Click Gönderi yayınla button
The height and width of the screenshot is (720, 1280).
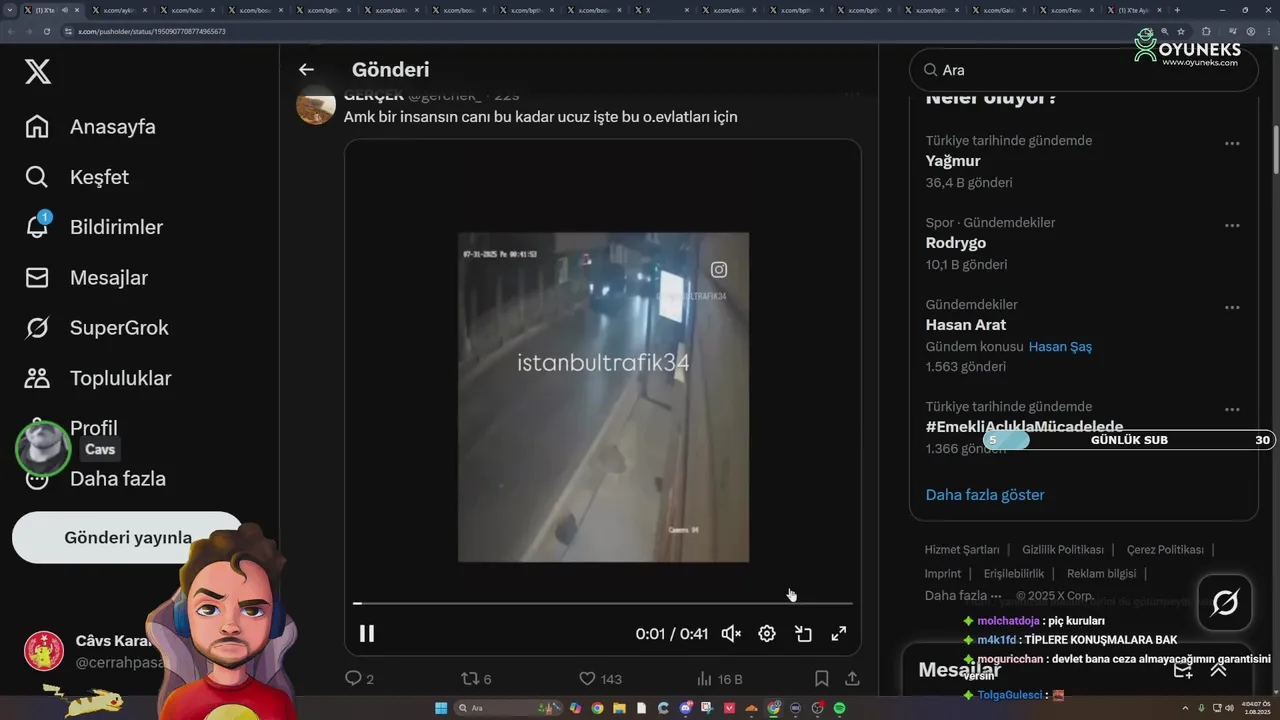coord(127,538)
